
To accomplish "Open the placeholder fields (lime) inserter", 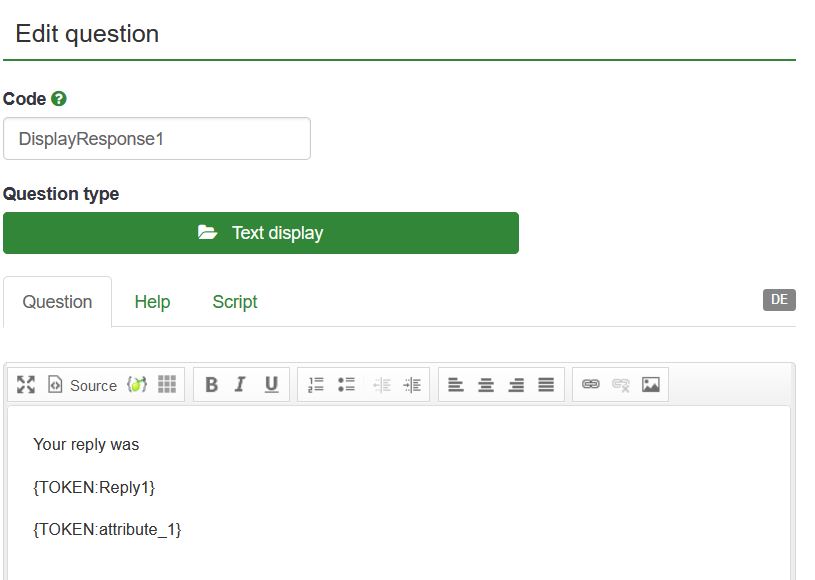I will (x=137, y=385).
